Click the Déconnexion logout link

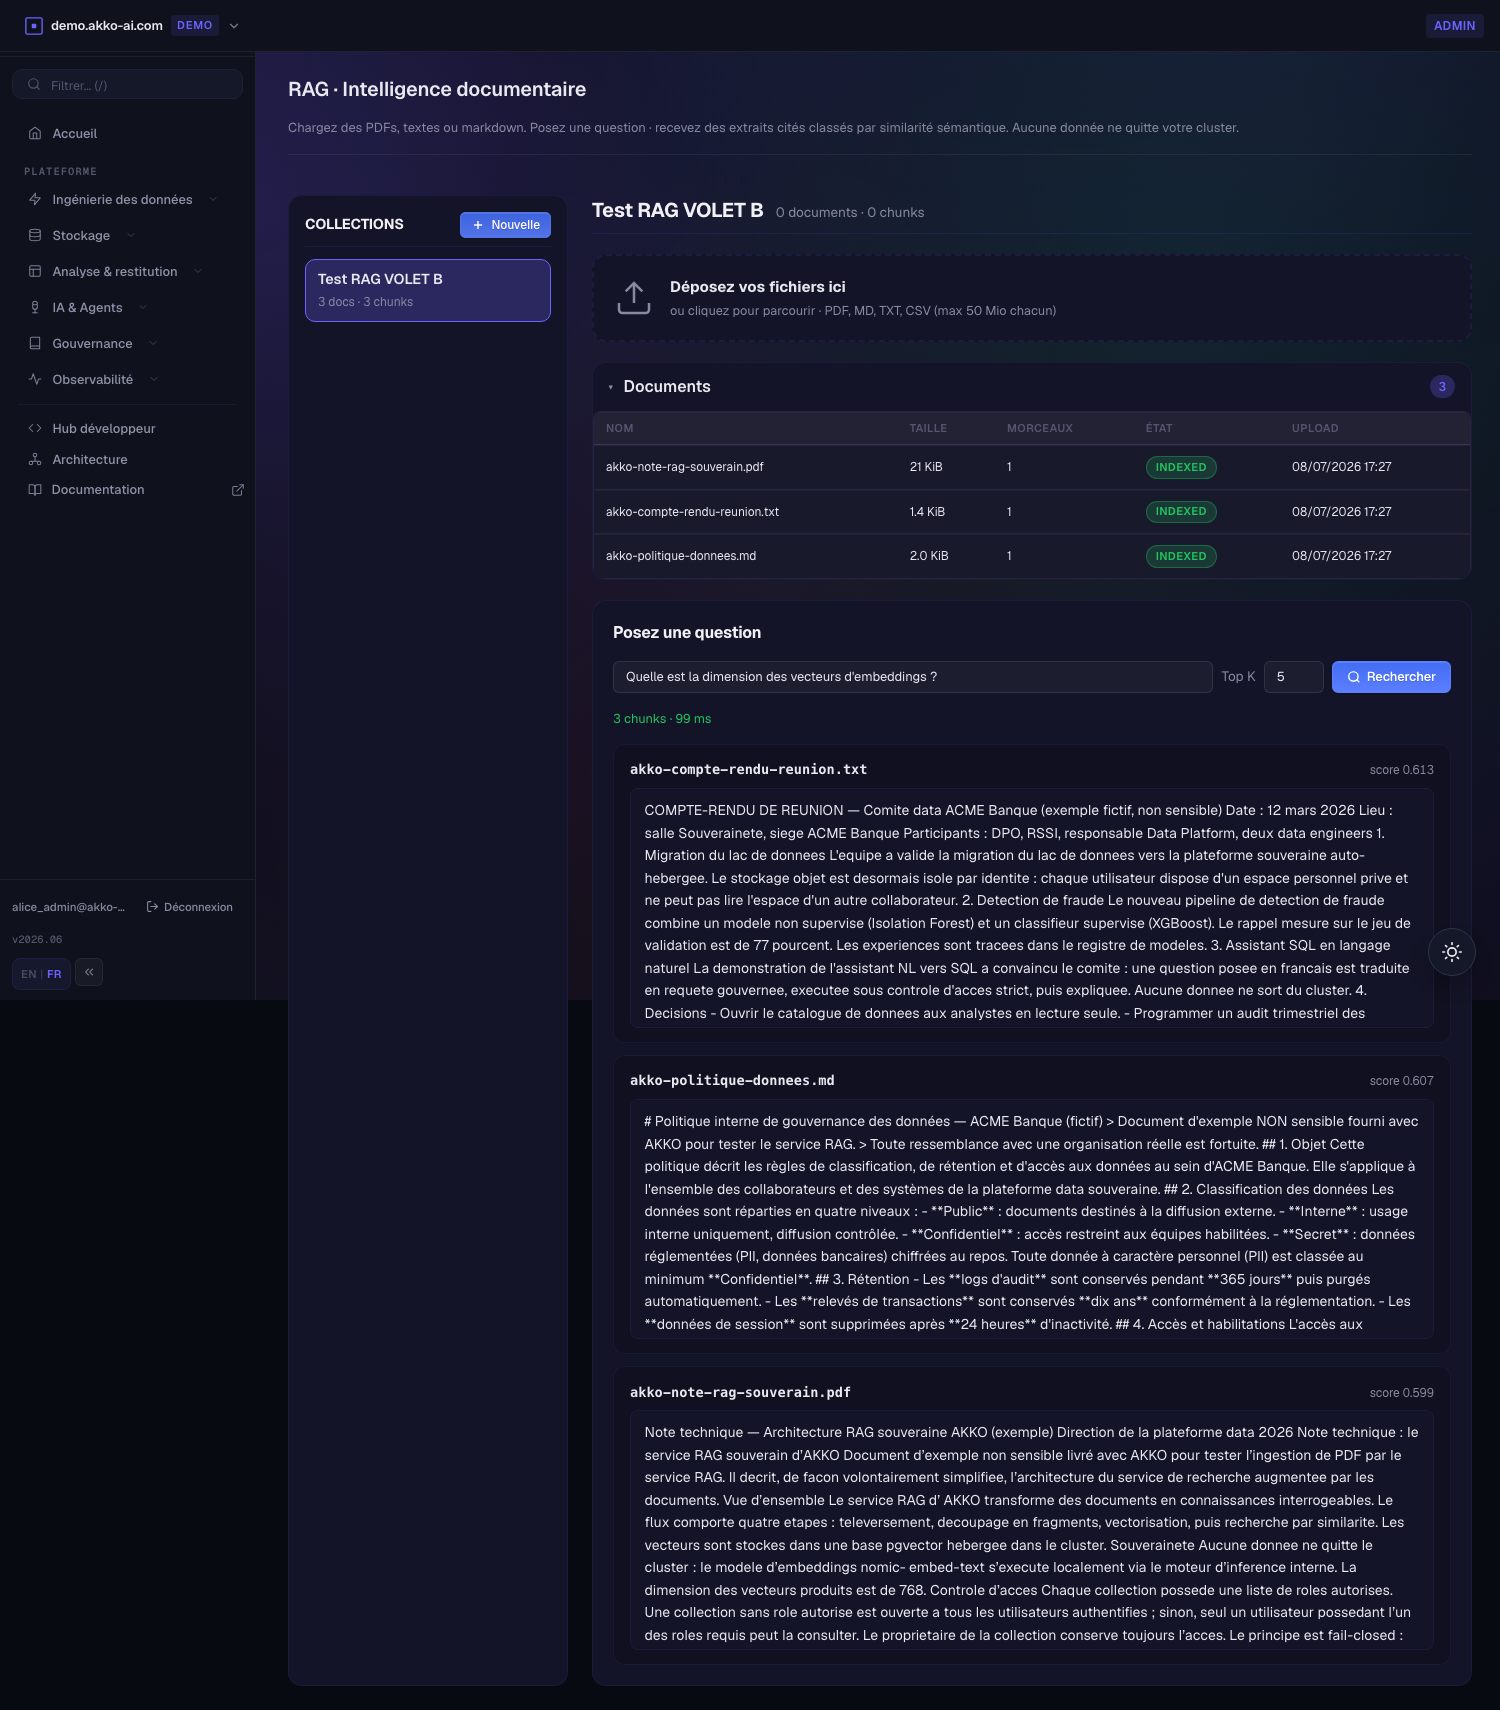[x=189, y=907]
